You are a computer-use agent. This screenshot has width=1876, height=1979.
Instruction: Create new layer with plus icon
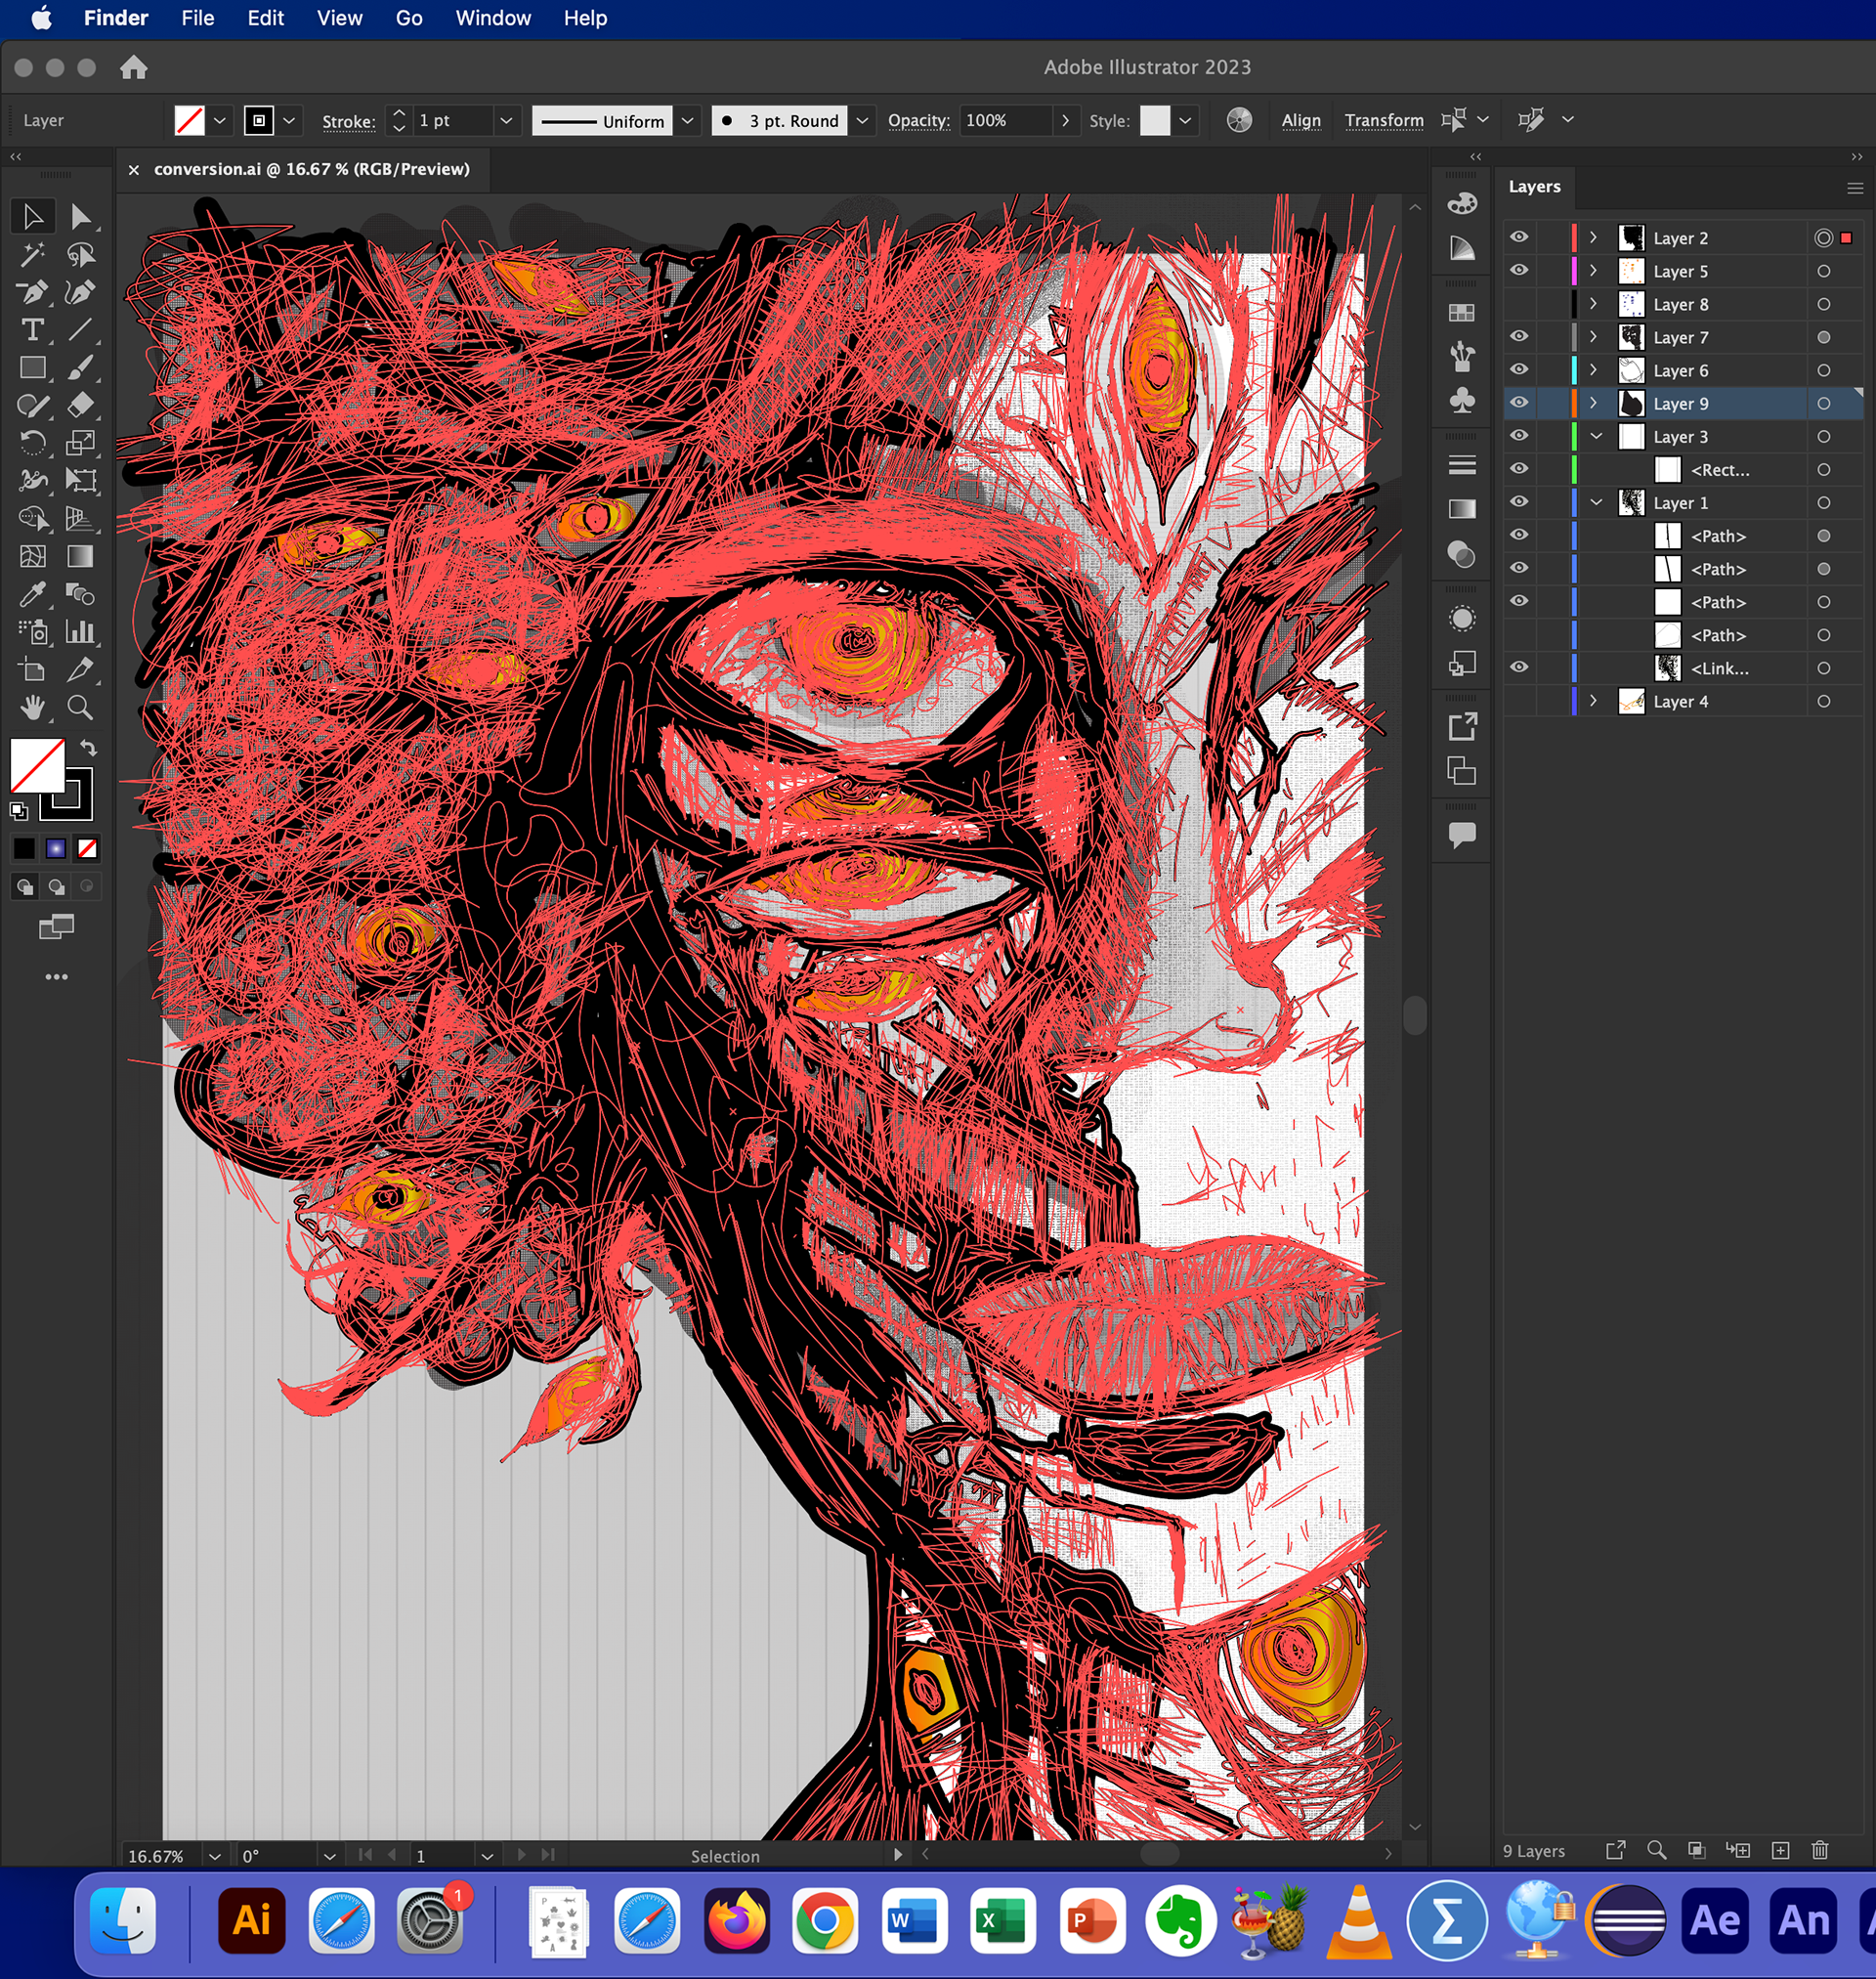(x=1780, y=1850)
